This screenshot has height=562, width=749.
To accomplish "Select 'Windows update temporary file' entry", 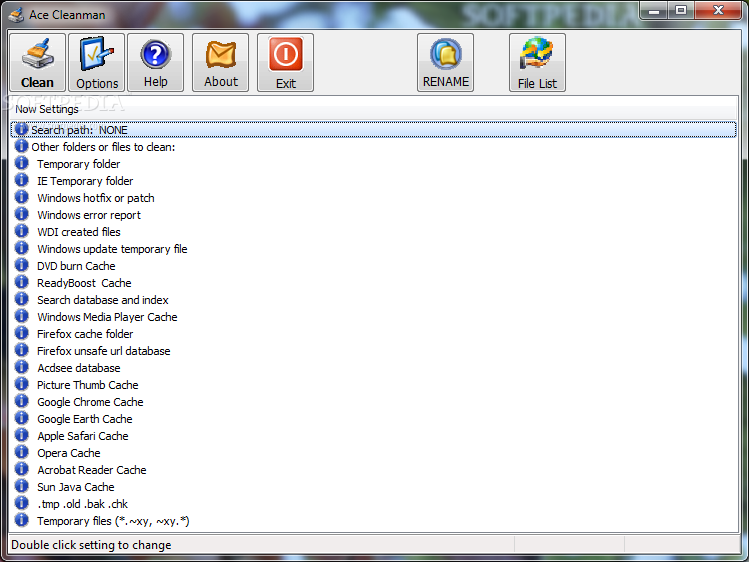I will (112, 249).
